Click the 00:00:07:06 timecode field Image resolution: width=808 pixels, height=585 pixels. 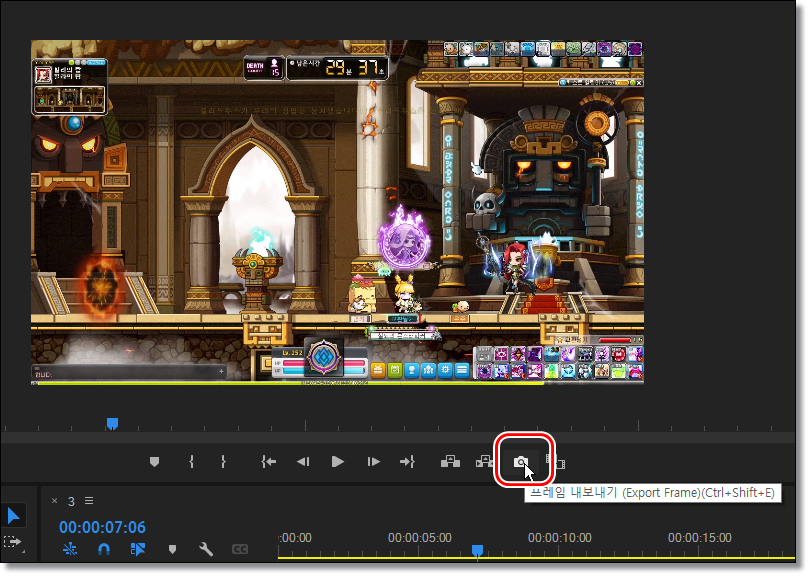pyautogui.click(x=102, y=527)
